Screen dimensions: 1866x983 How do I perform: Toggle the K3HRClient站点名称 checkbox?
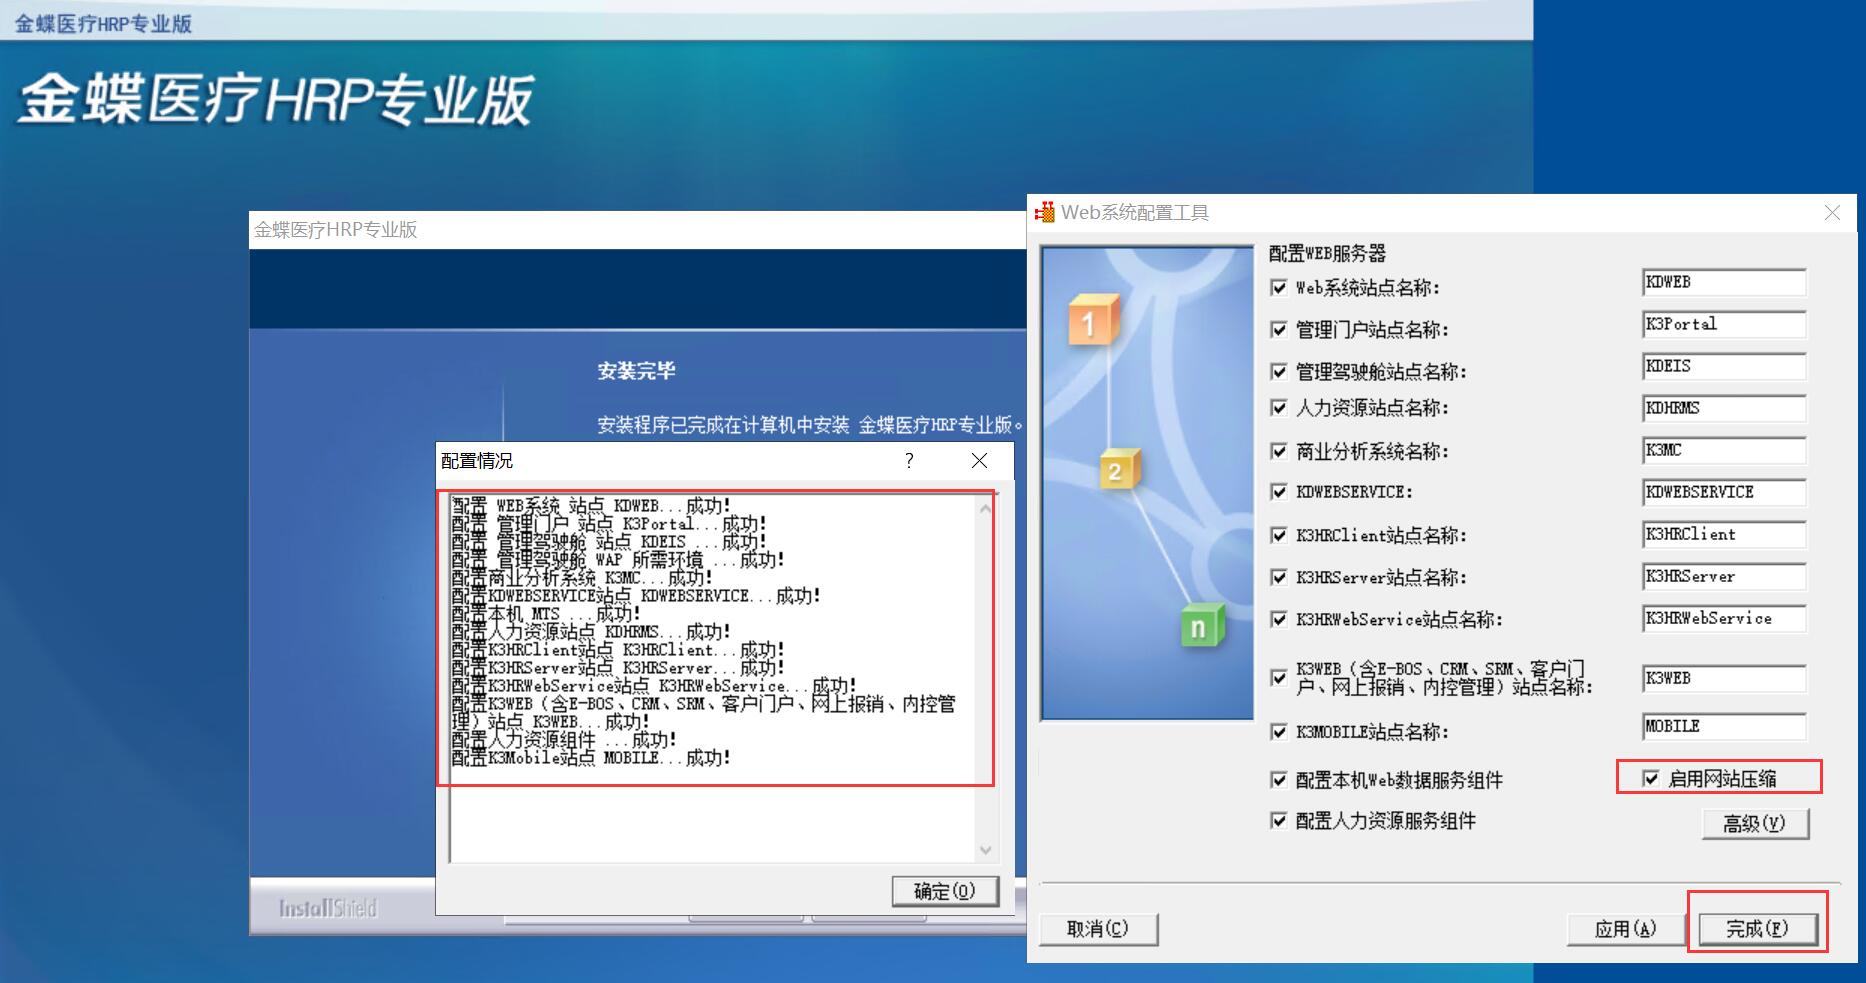1278,535
